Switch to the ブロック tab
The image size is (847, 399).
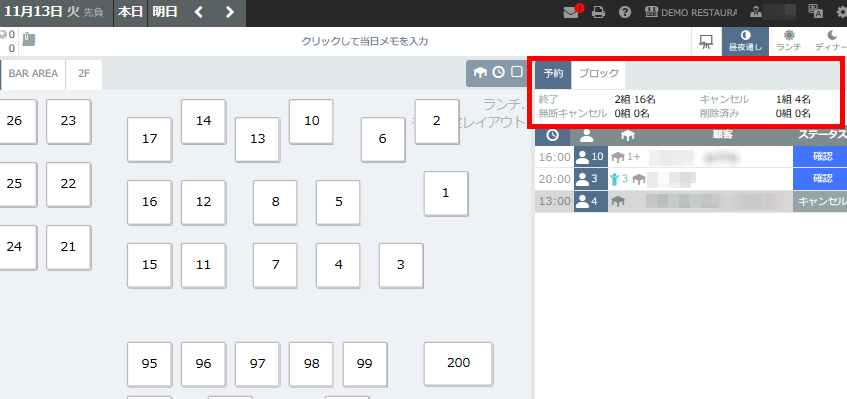pos(599,74)
